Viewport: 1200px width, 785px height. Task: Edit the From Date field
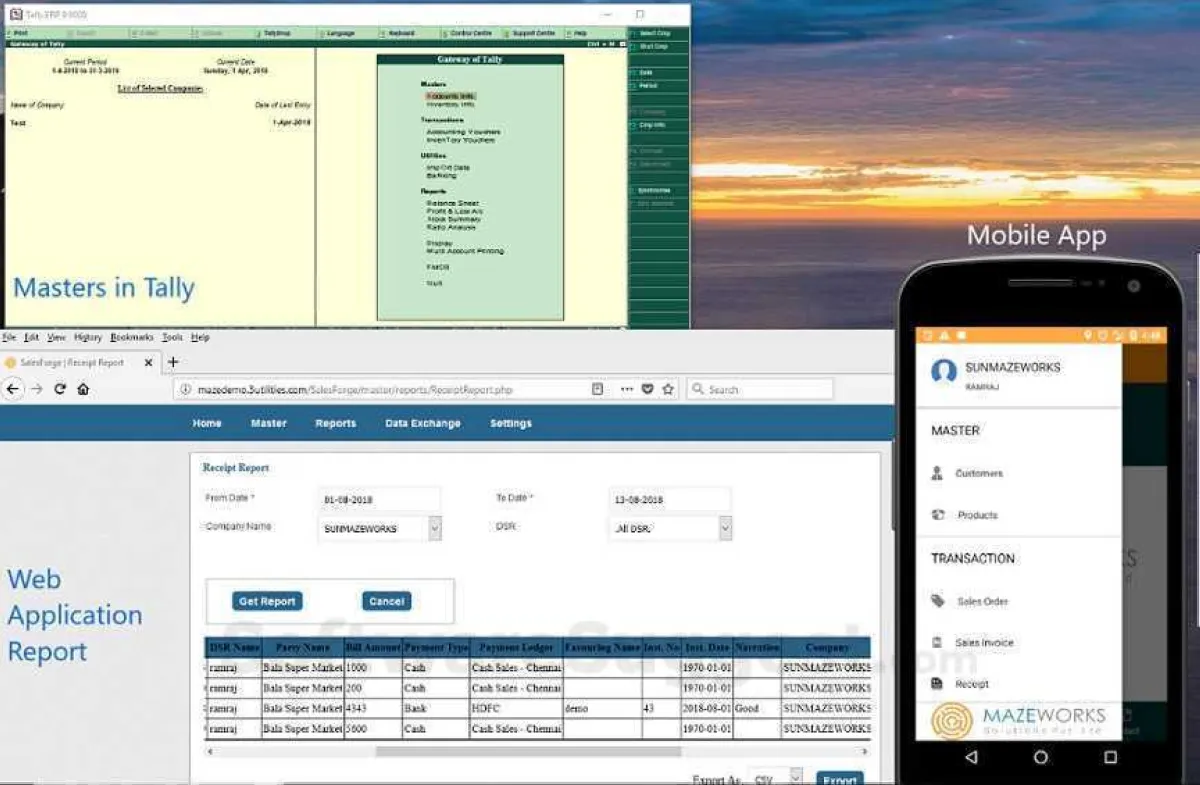(x=379, y=499)
